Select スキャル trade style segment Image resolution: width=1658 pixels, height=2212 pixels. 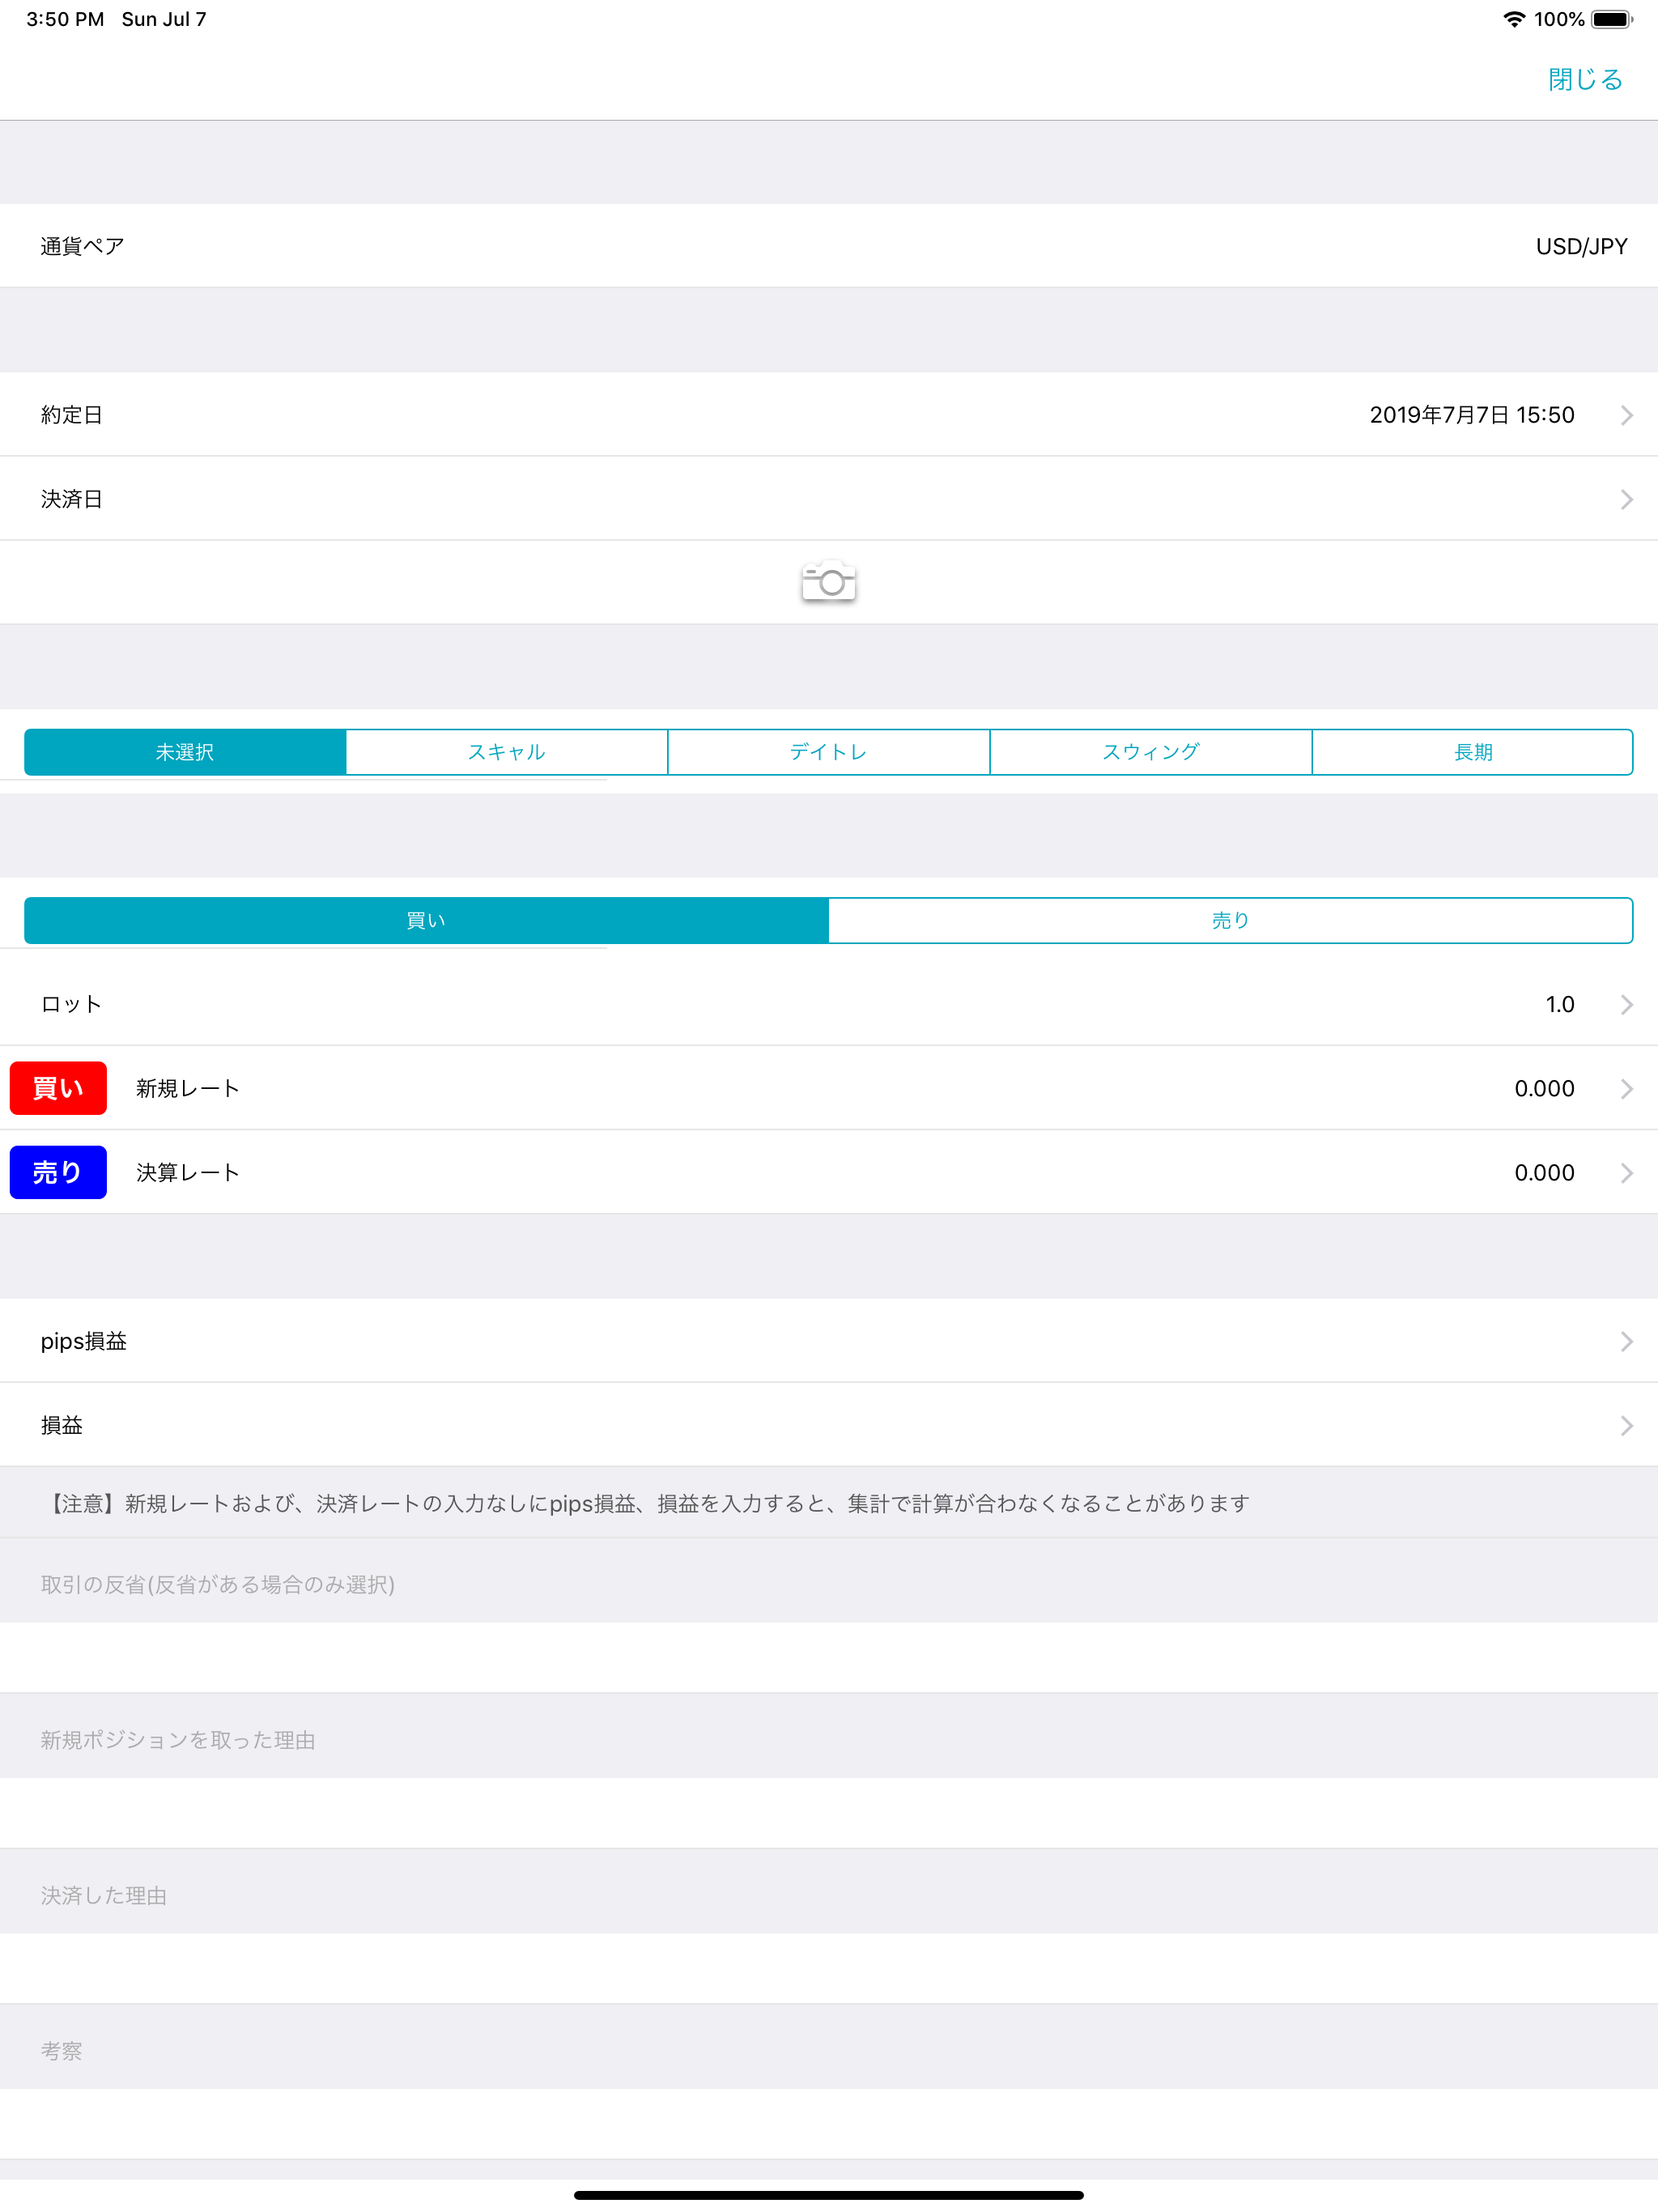click(x=507, y=752)
